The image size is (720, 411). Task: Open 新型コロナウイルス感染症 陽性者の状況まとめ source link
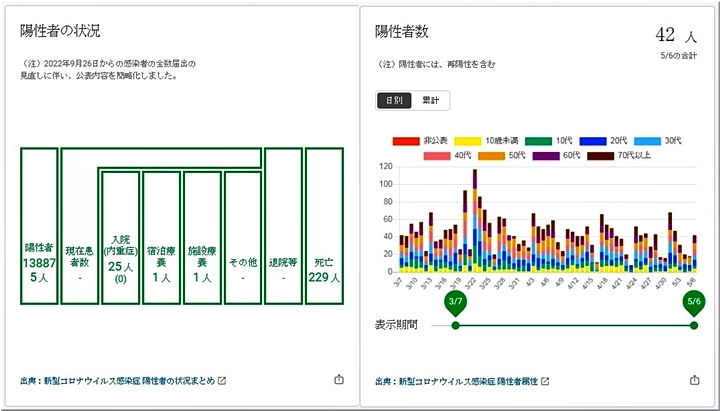pos(117,381)
